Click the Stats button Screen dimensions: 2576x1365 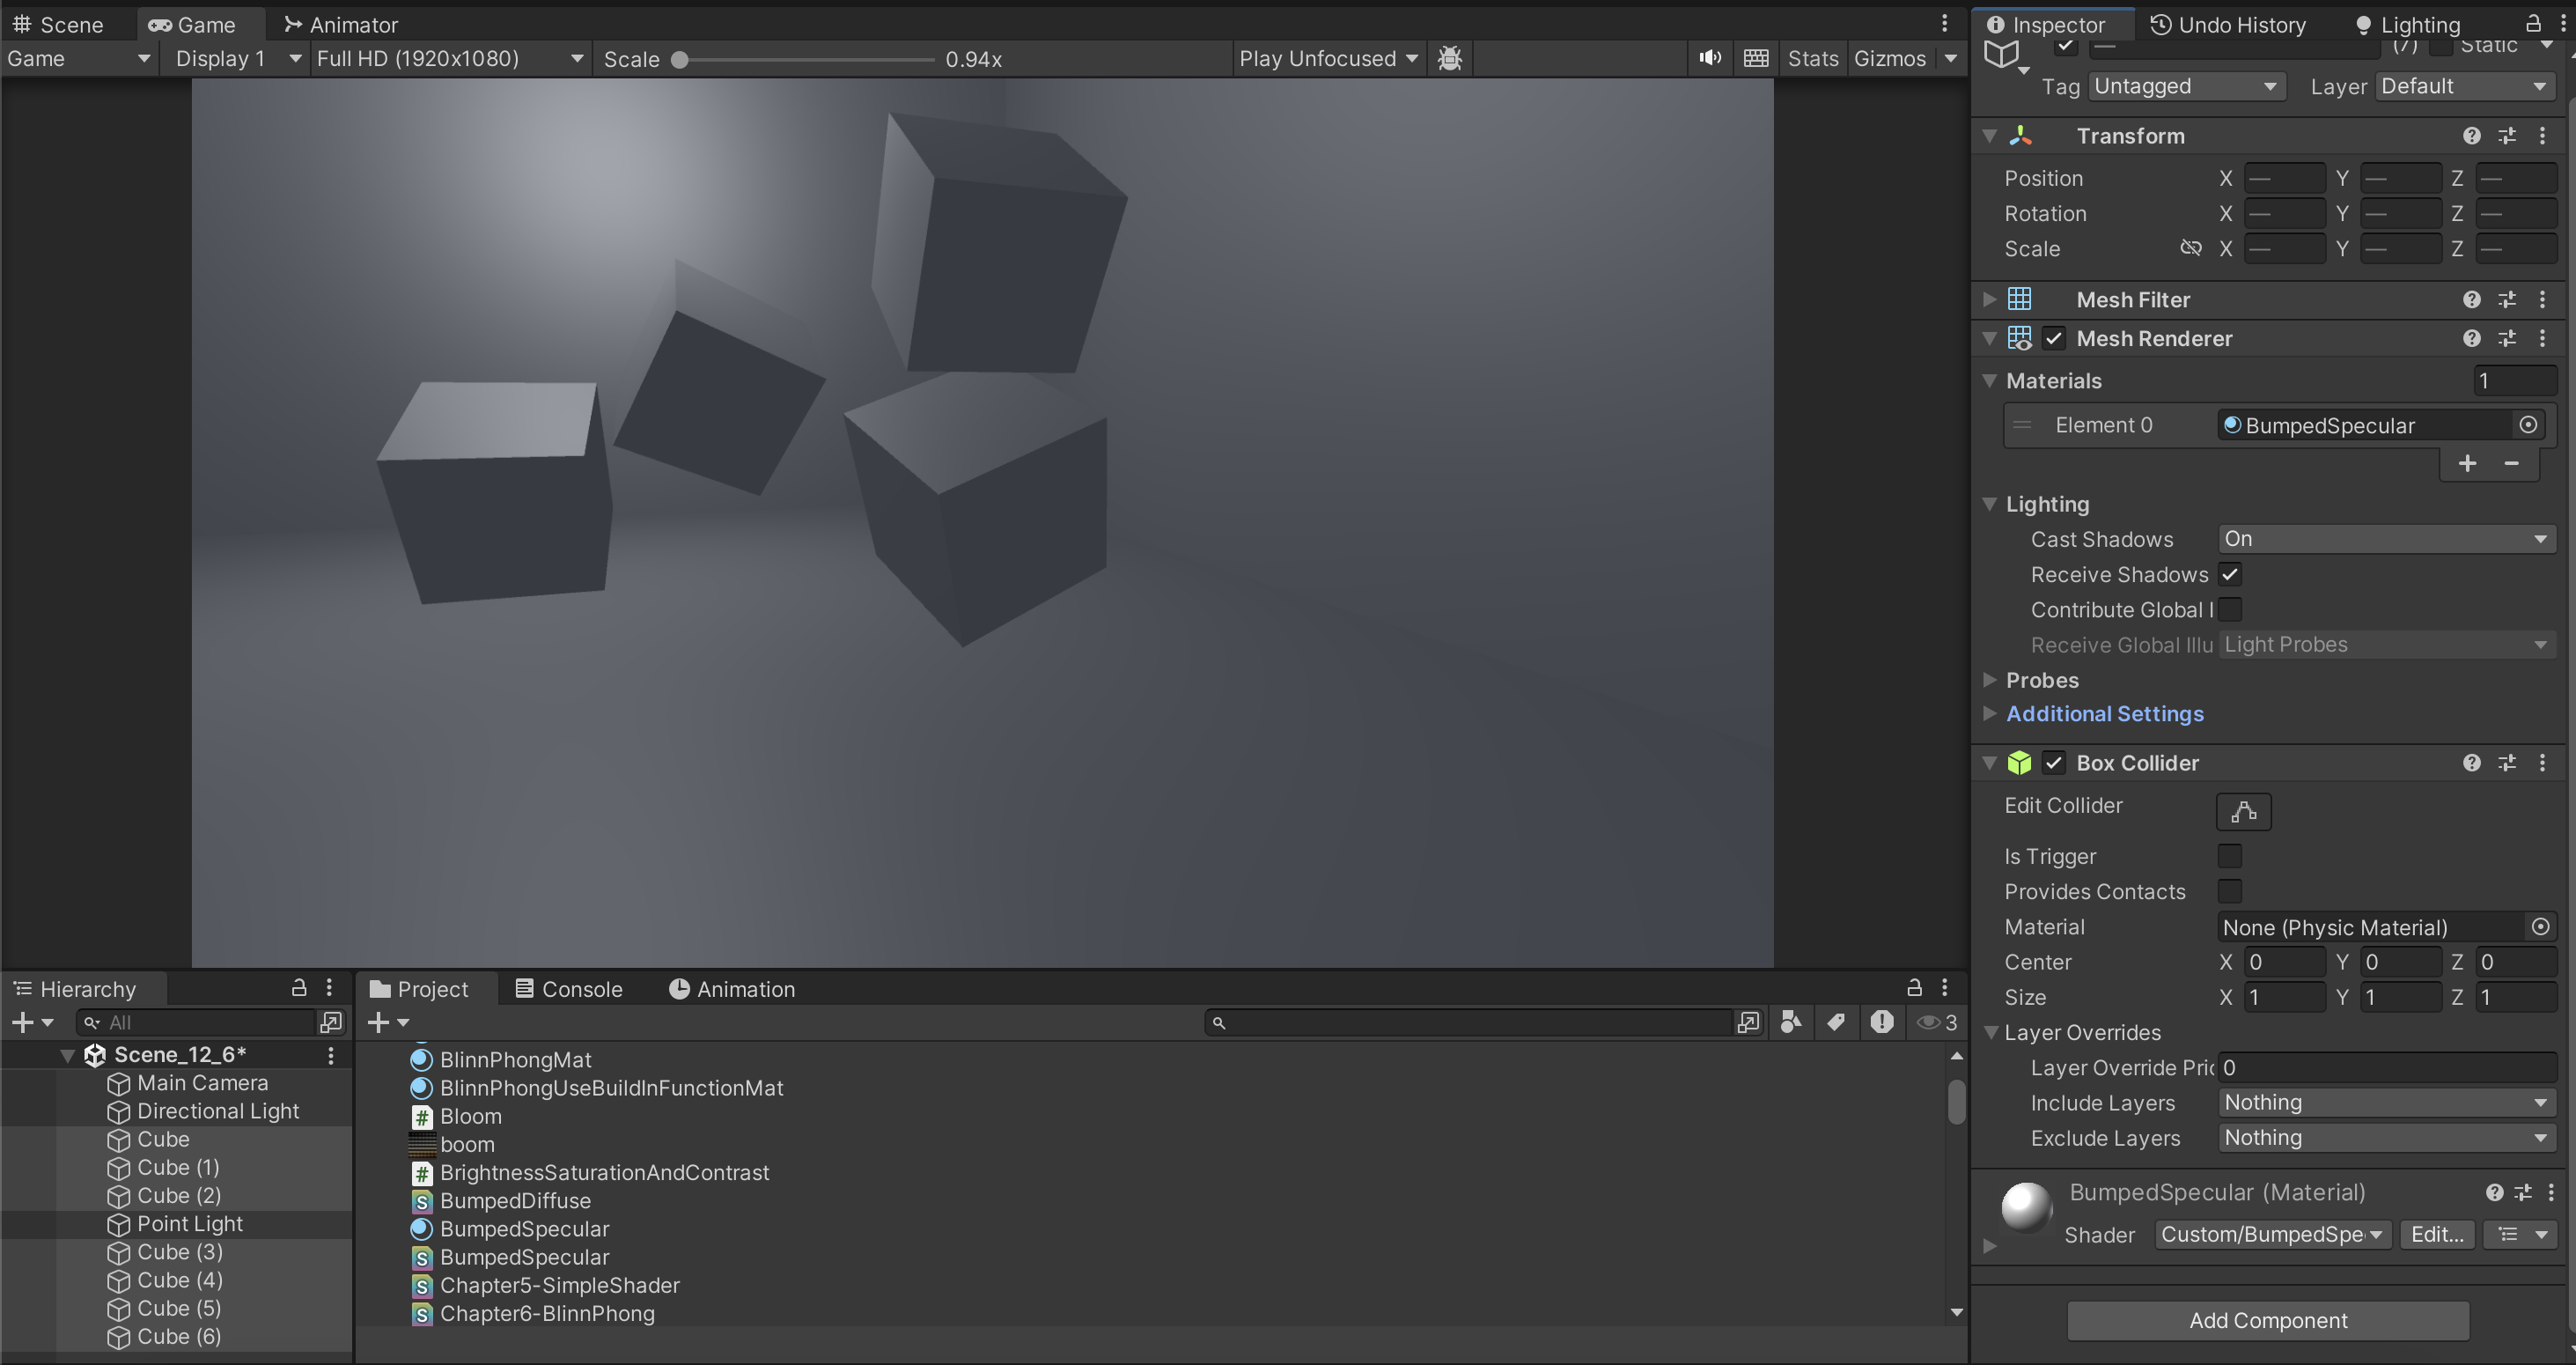1812,58
